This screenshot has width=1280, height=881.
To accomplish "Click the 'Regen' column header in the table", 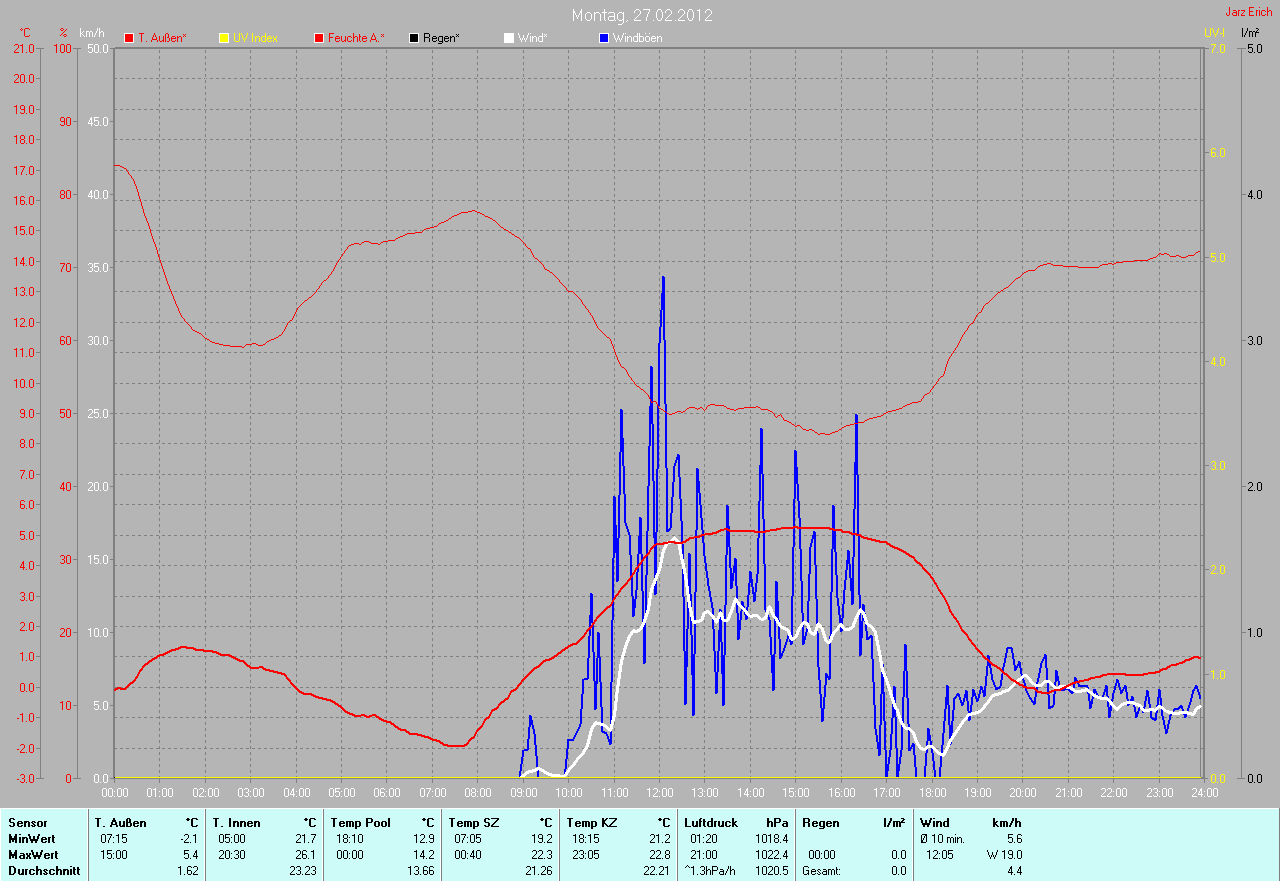I will coord(820,823).
